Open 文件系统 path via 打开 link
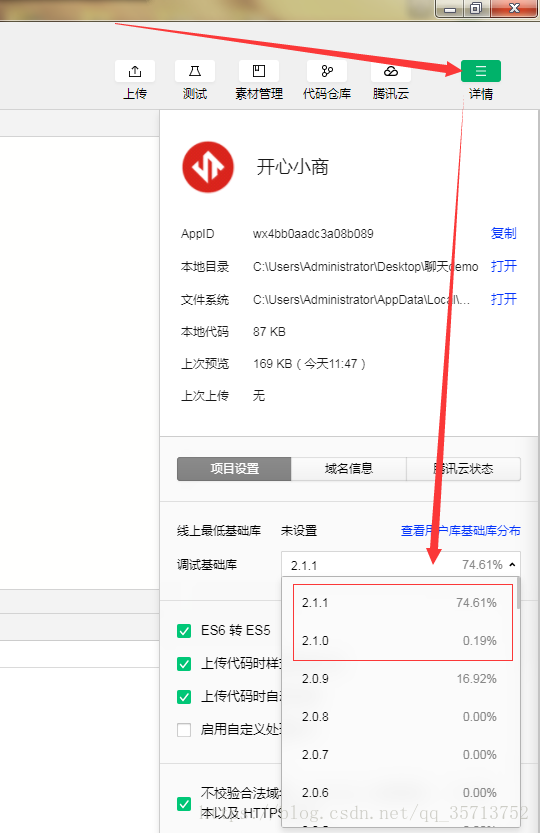The width and height of the screenshot is (540, 833). coord(503,299)
